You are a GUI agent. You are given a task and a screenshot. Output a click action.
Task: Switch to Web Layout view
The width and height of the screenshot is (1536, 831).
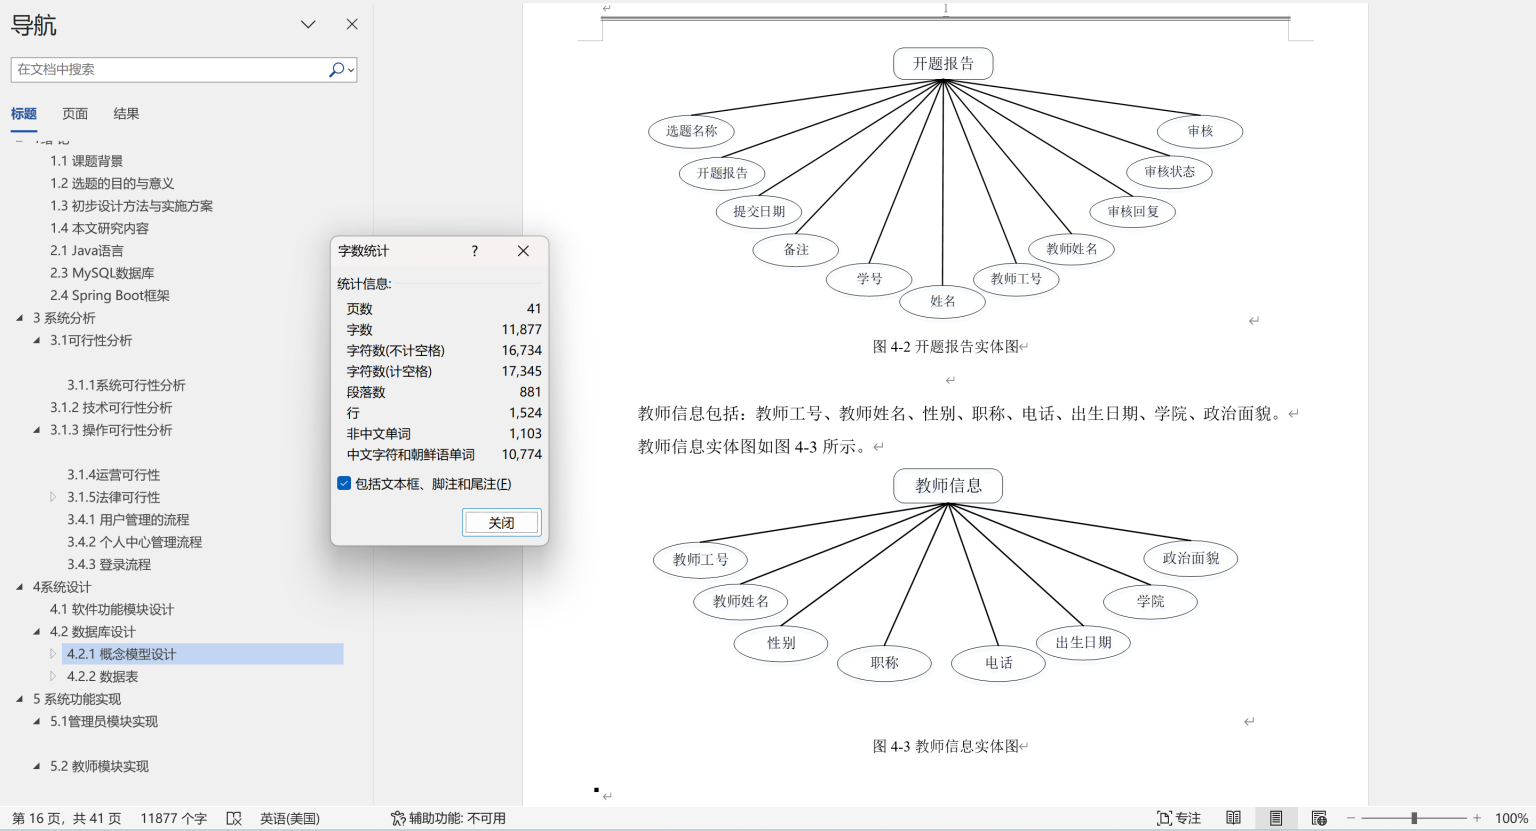1318,817
